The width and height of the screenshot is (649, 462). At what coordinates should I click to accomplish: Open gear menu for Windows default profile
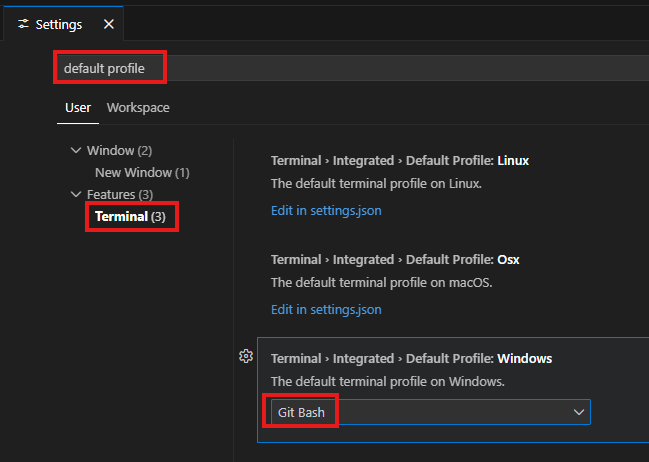coord(246,356)
